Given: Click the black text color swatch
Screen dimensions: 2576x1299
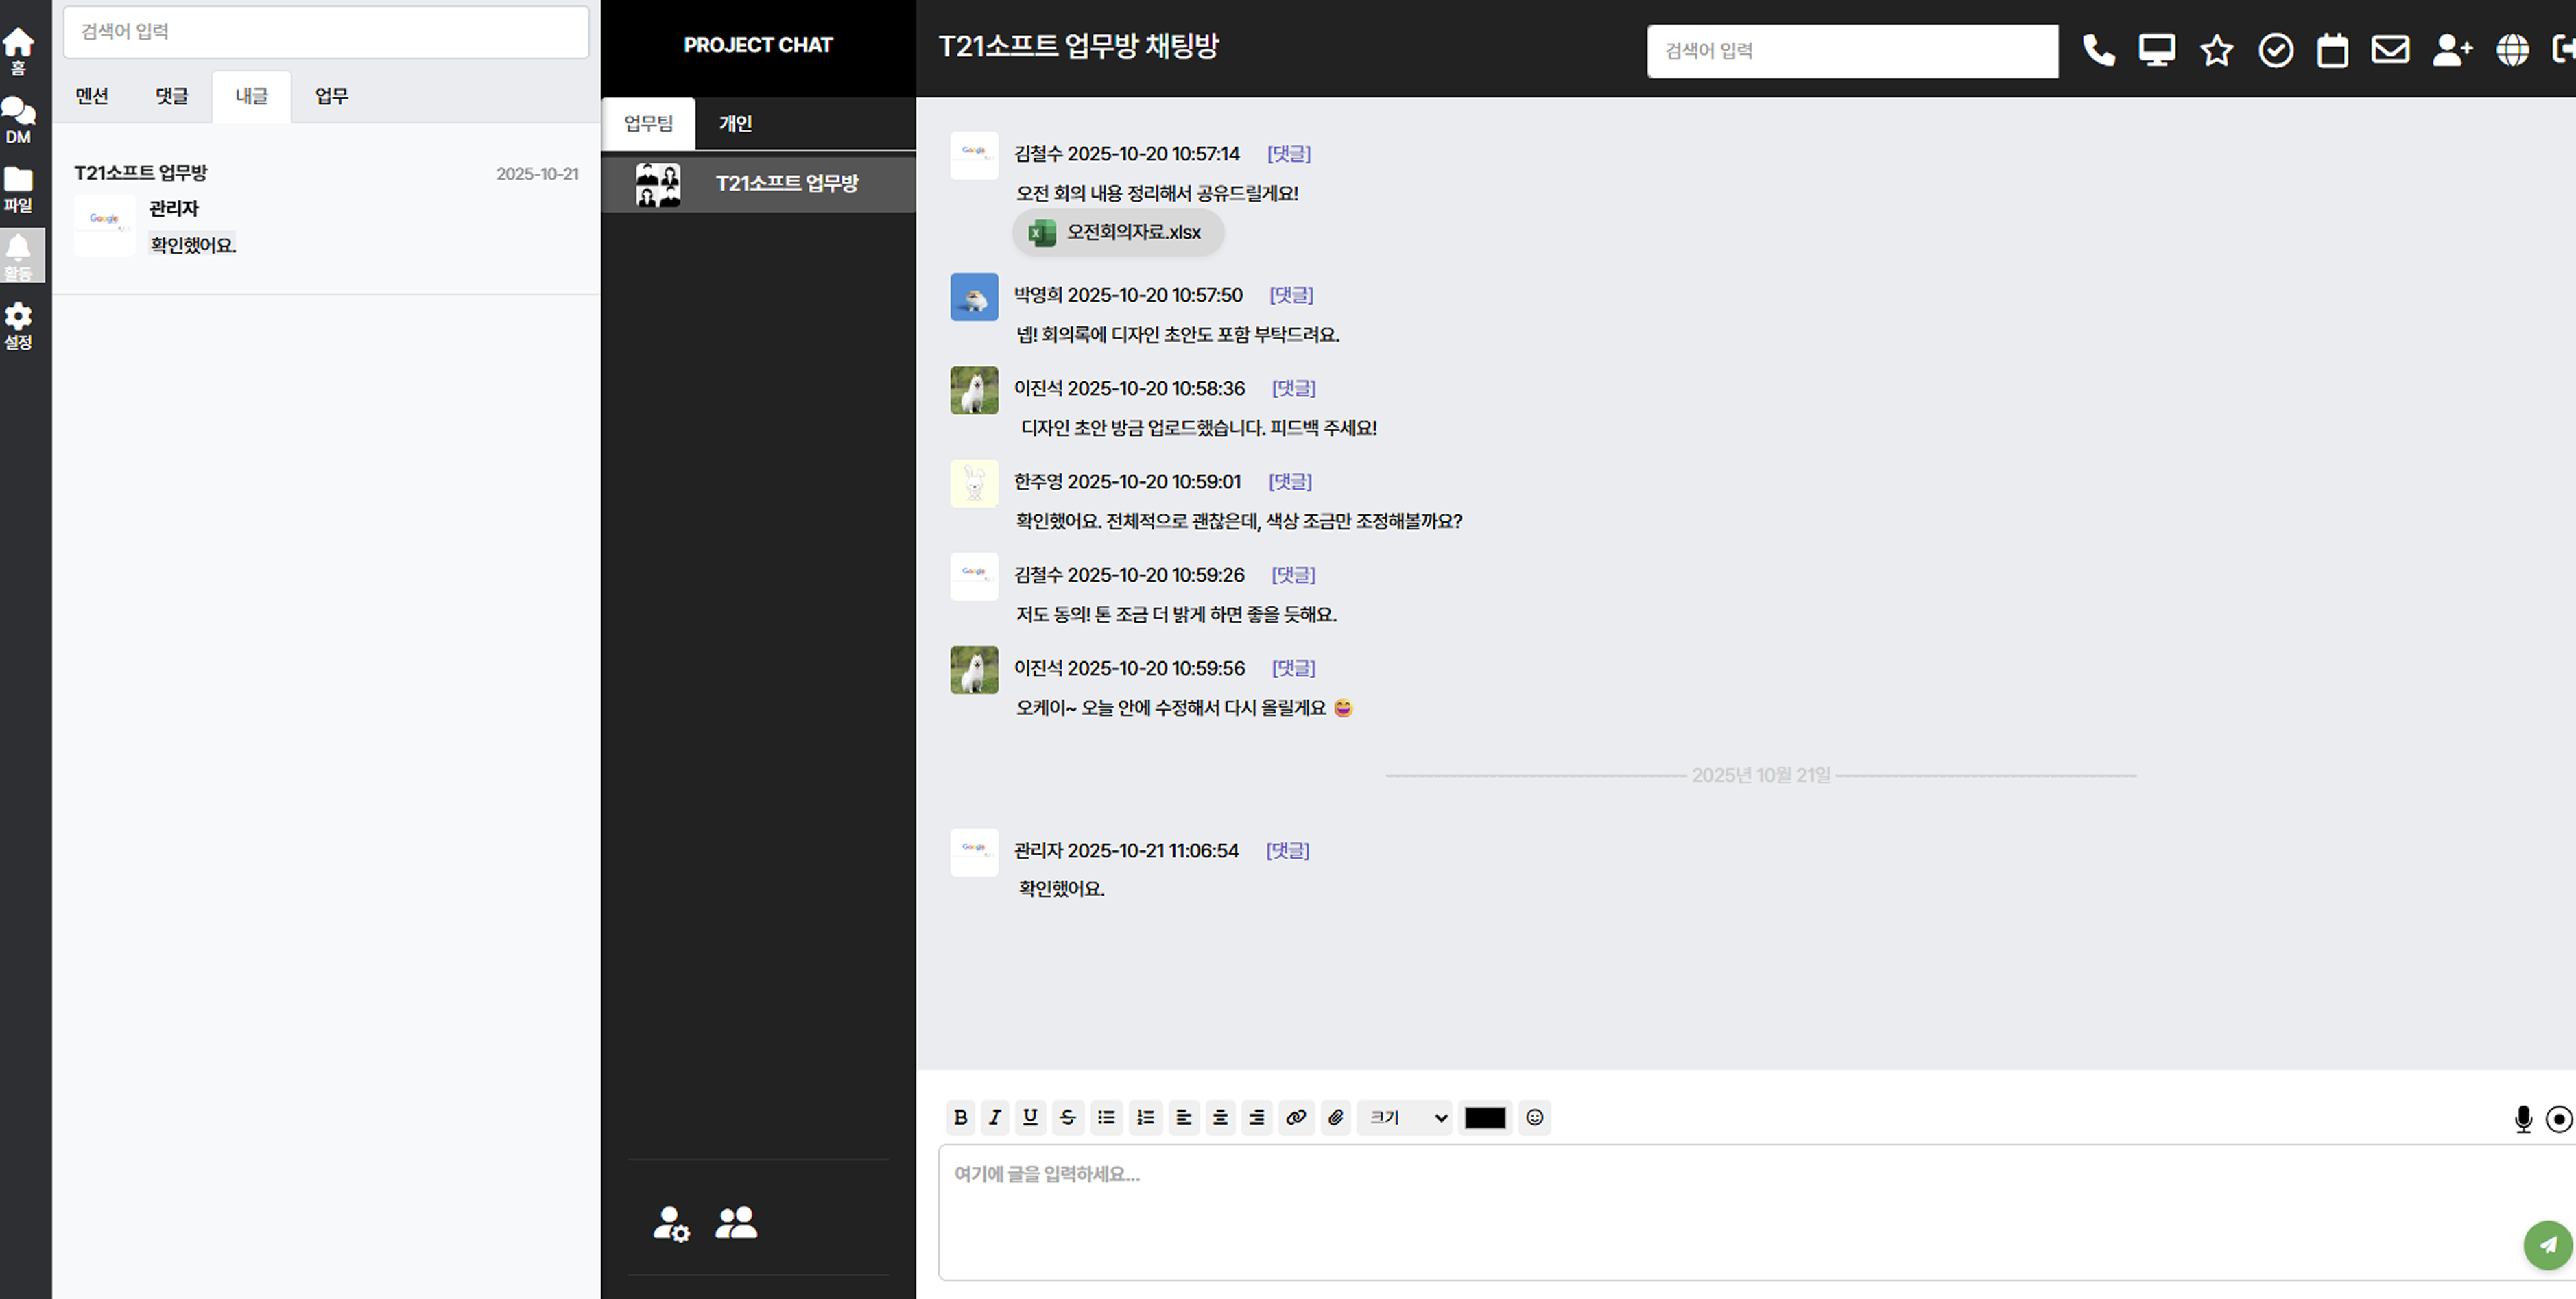Looking at the screenshot, I should 1484,1118.
